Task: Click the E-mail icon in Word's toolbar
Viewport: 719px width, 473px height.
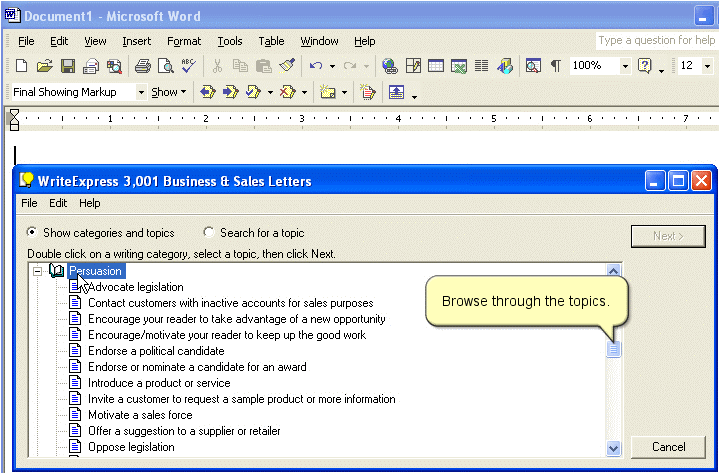Action: click(91, 66)
